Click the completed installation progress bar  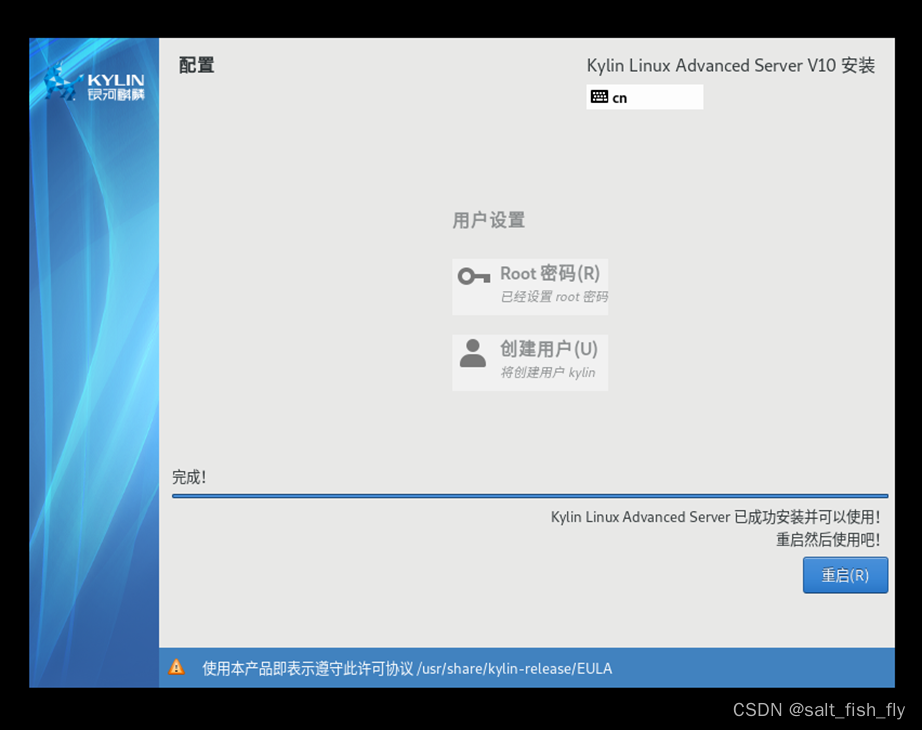(530, 494)
